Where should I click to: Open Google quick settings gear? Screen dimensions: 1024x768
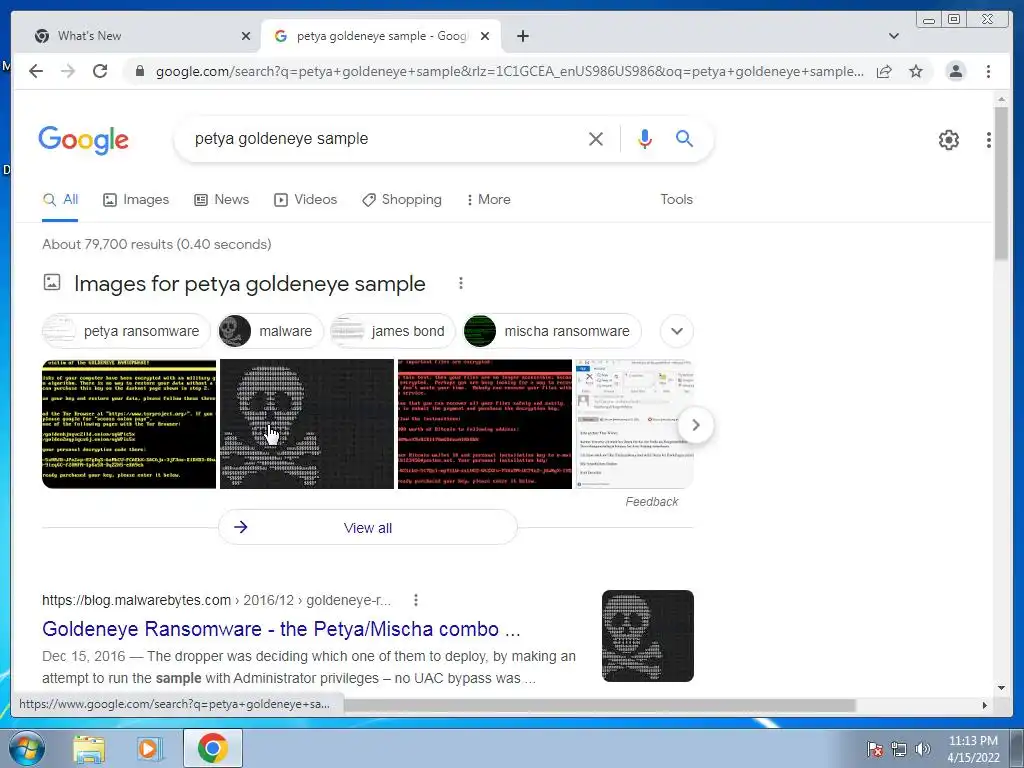[x=948, y=139]
